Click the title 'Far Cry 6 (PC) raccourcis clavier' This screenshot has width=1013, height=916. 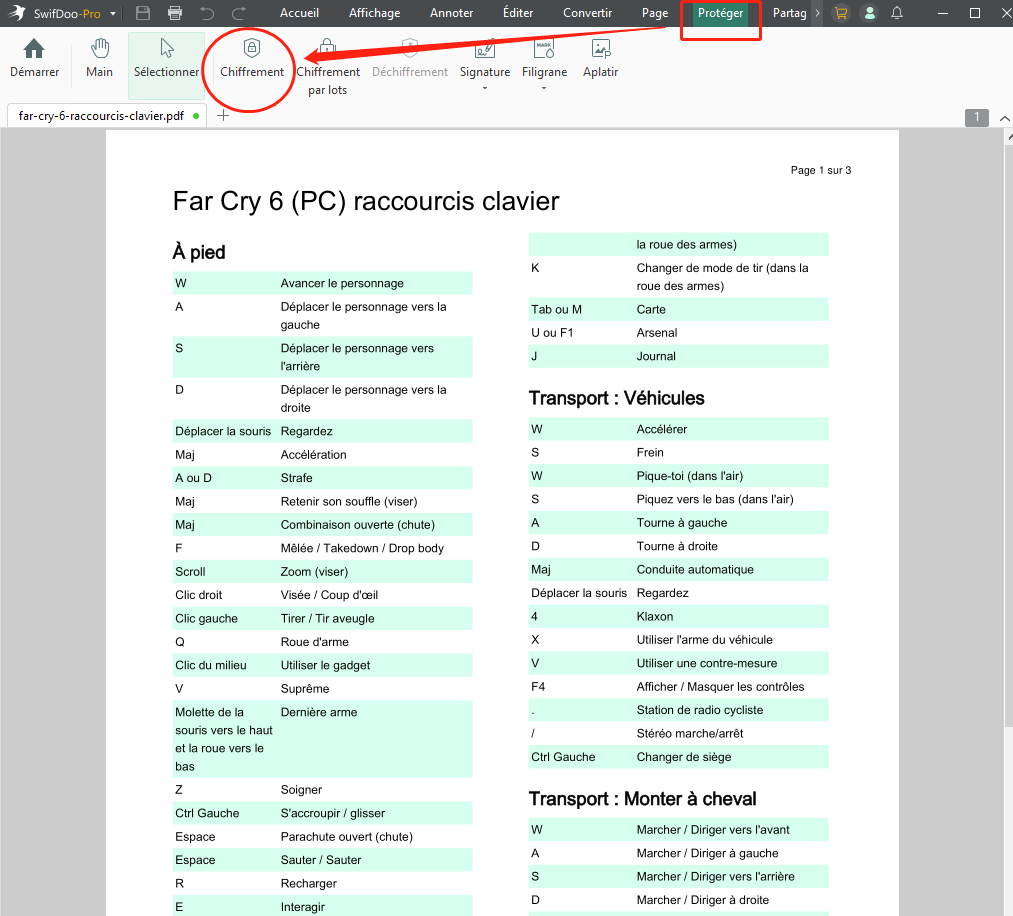coord(366,201)
